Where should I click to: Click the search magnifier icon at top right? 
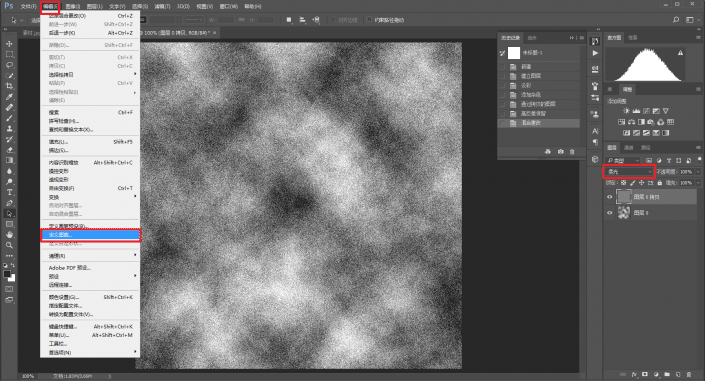676,20
